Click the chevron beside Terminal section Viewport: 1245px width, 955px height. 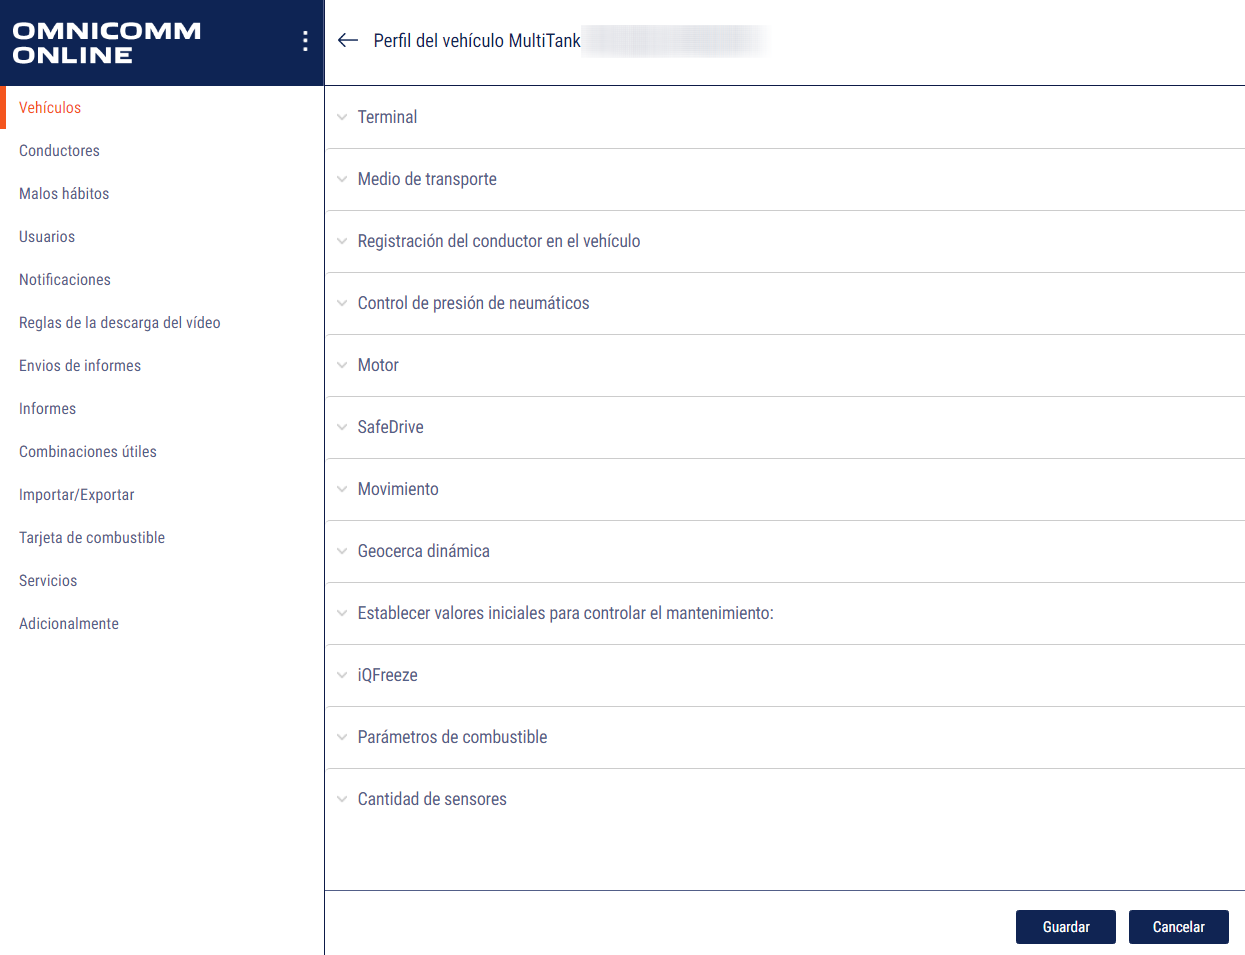343,117
